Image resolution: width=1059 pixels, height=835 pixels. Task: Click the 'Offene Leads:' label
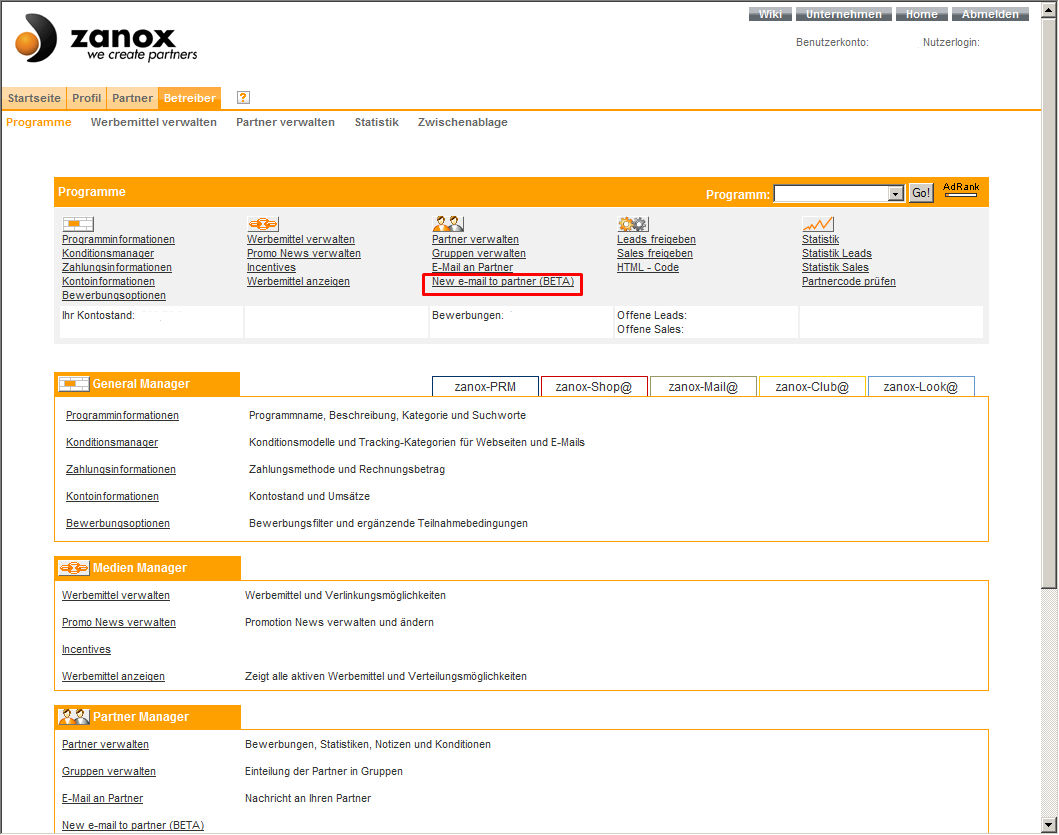pyautogui.click(x=652, y=315)
